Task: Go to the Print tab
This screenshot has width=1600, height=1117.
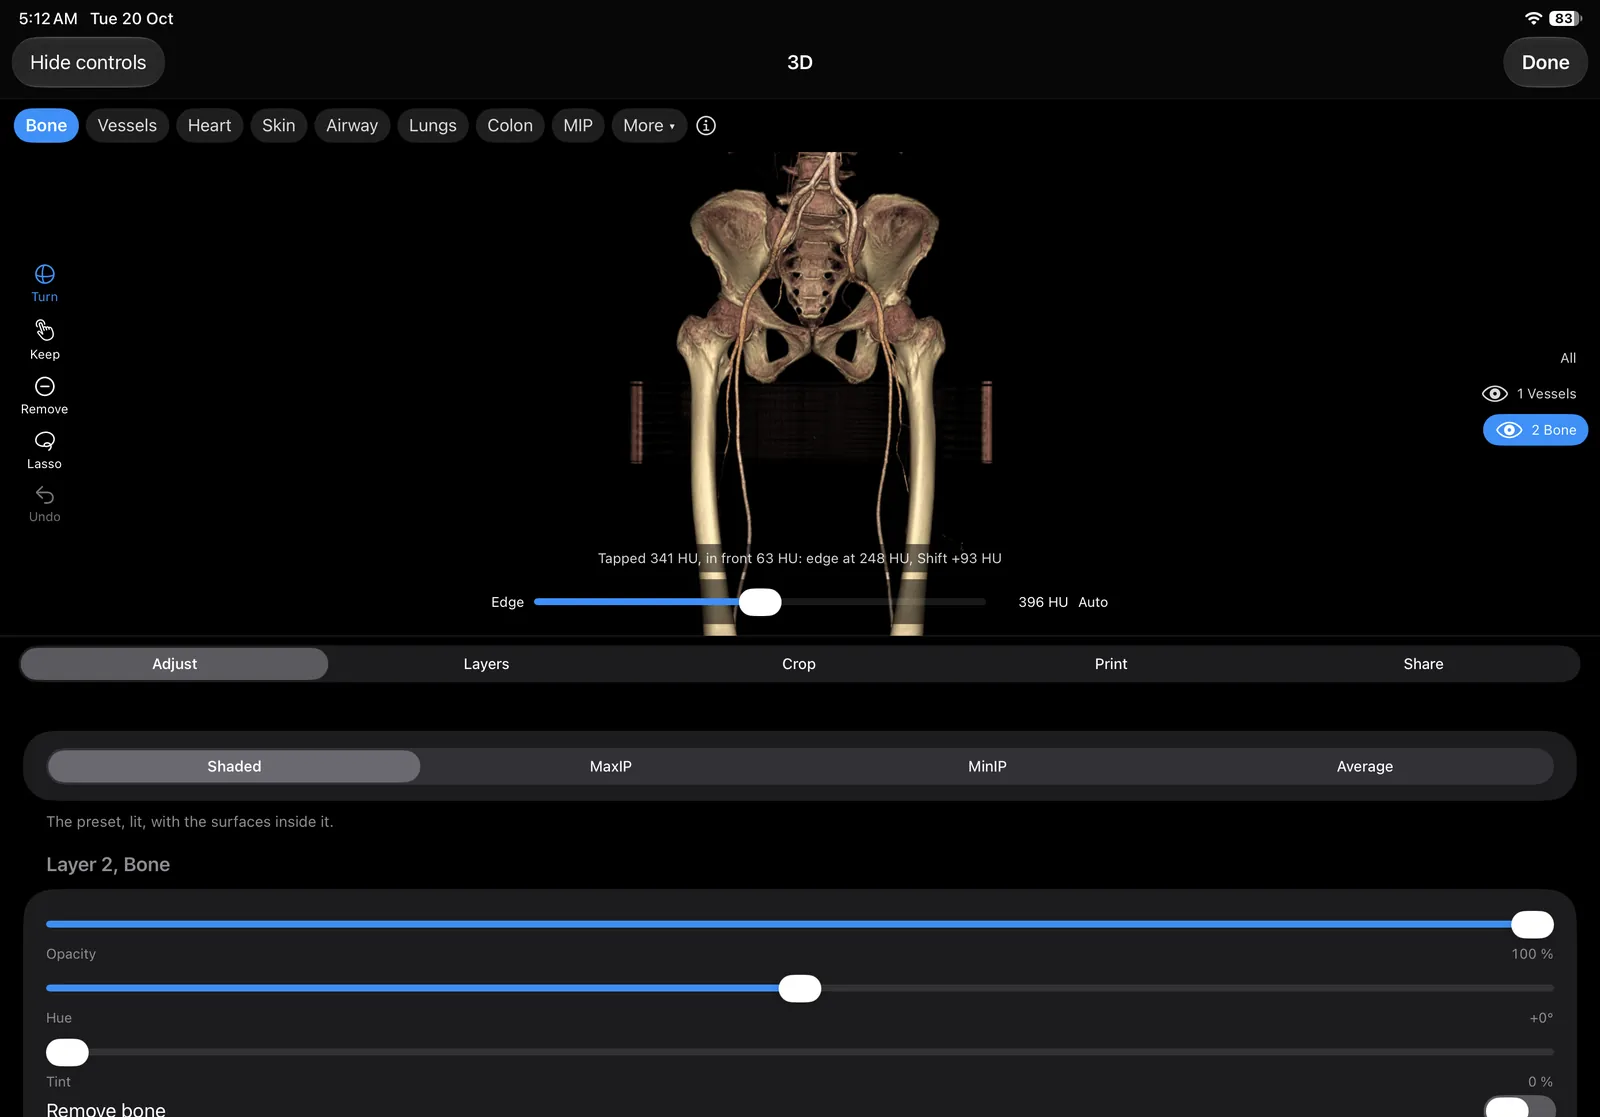Action: (x=1110, y=664)
